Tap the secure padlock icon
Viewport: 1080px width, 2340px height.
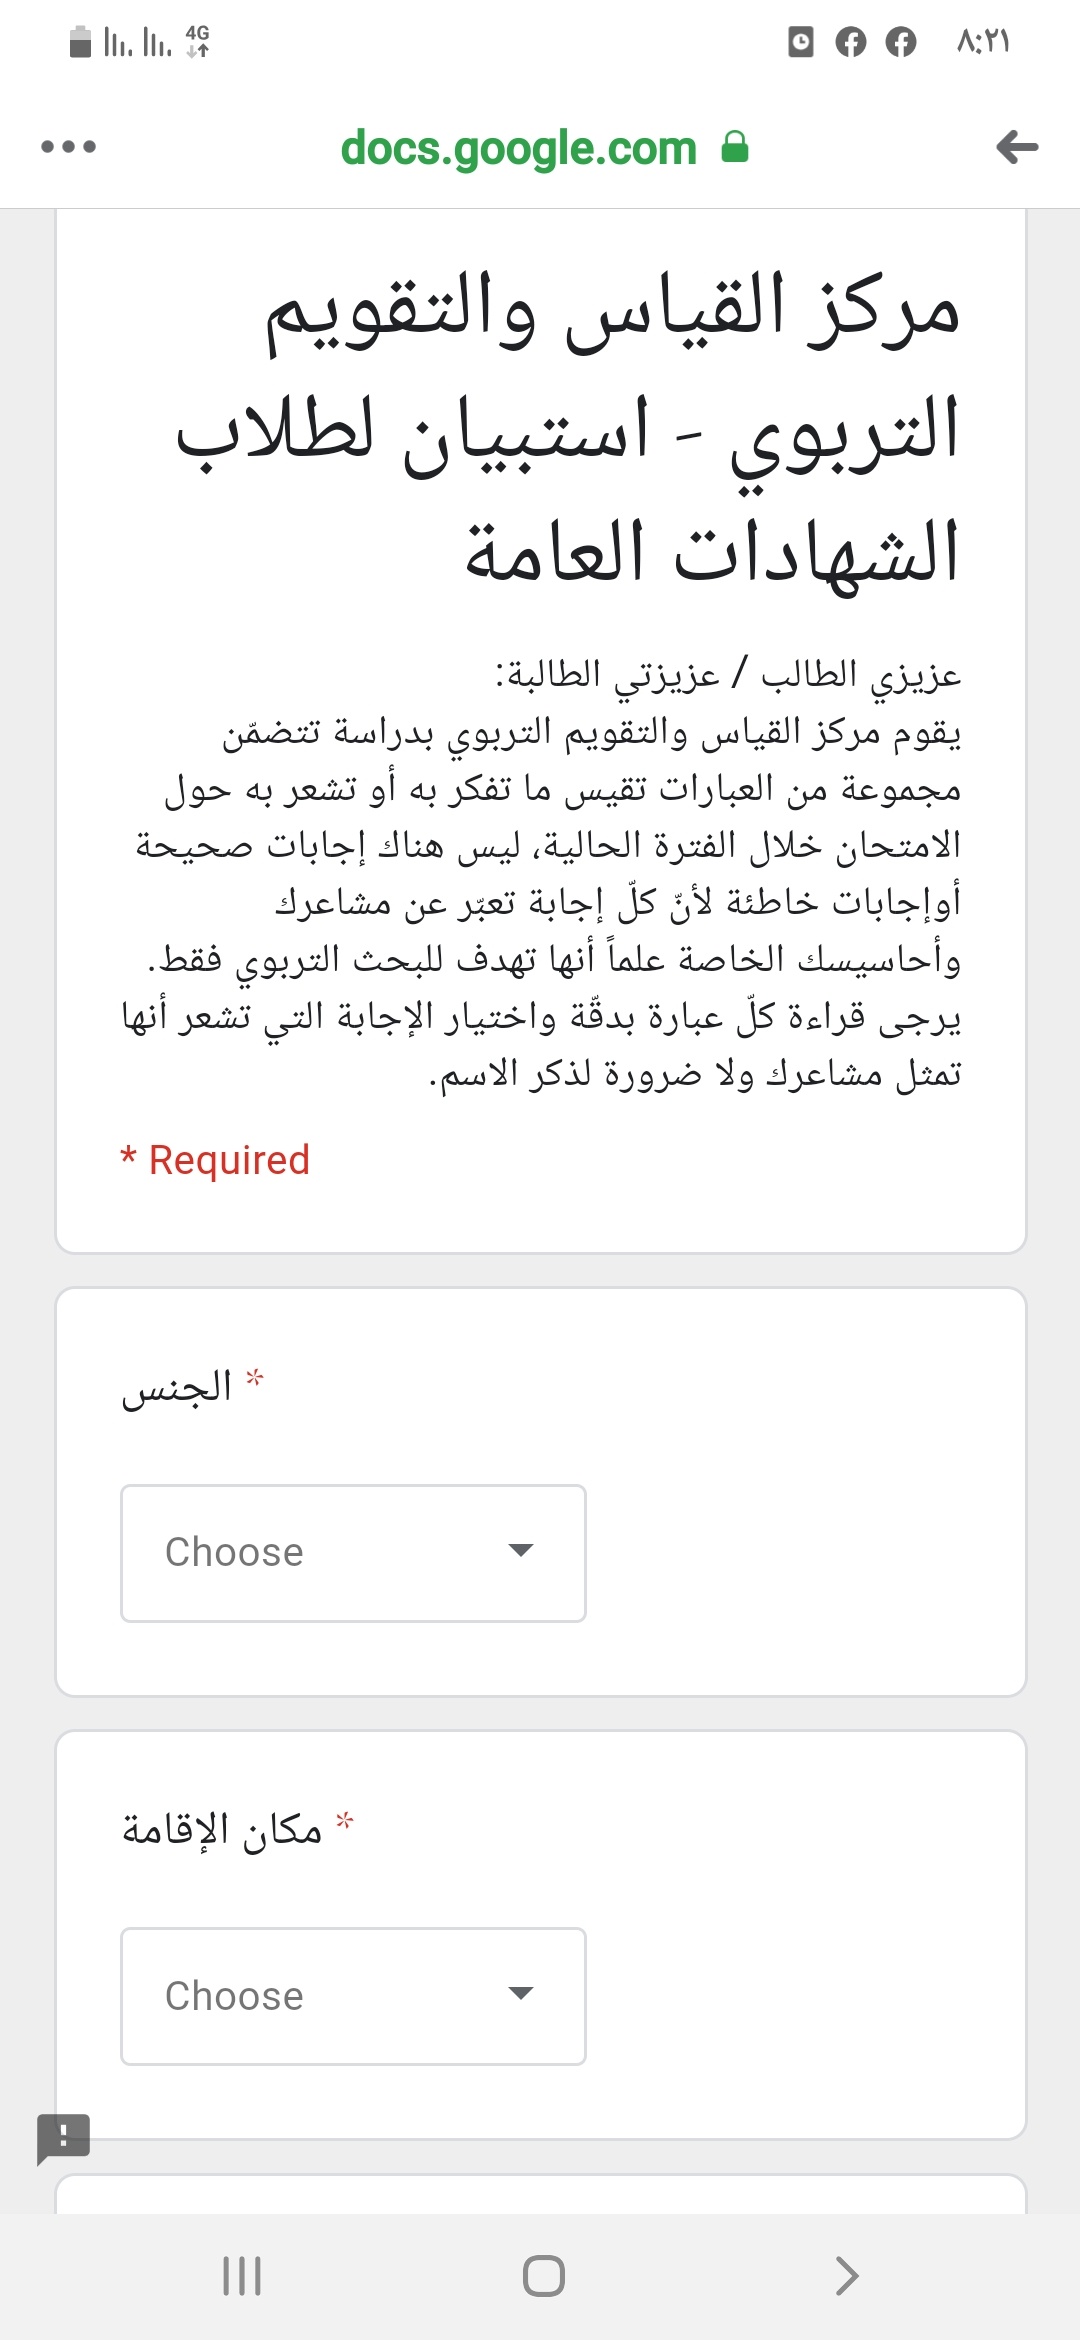(x=735, y=146)
